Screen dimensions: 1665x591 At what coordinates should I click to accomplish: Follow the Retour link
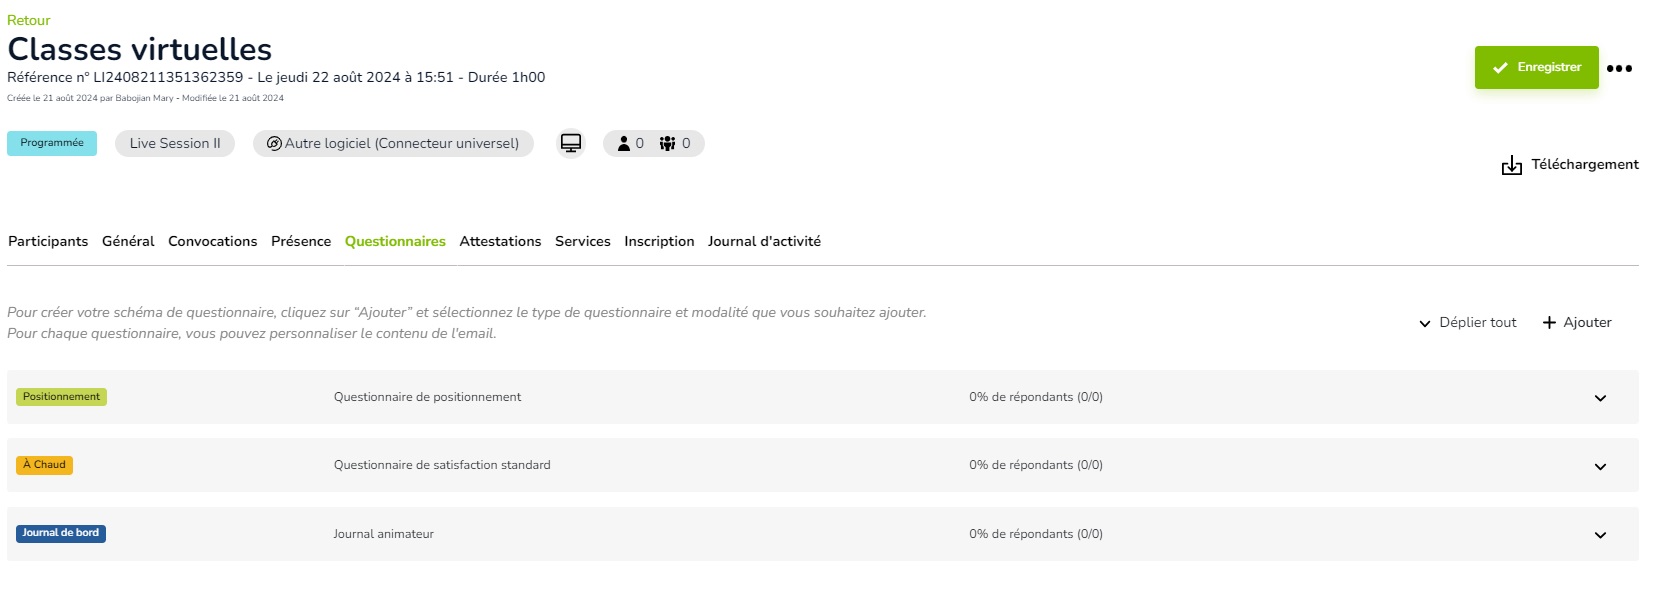(29, 20)
